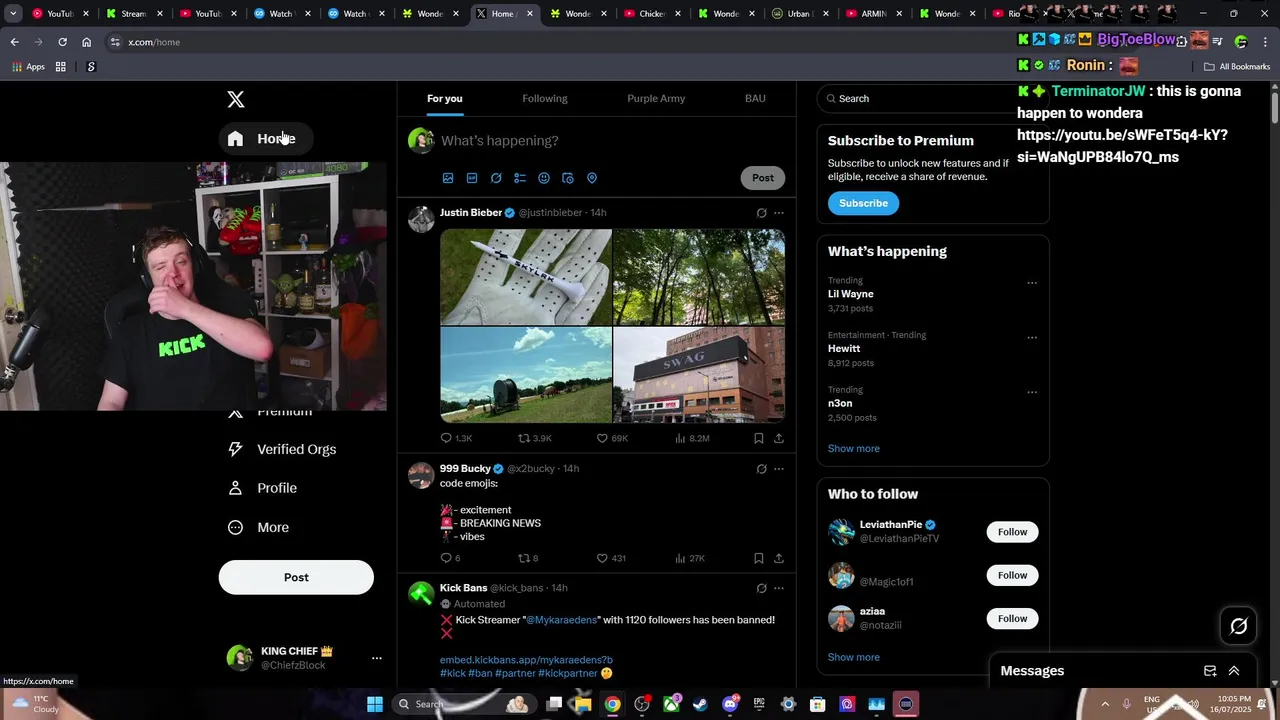Click Grok enhance icon in composer
The width and height of the screenshot is (1280, 720).
(496, 178)
